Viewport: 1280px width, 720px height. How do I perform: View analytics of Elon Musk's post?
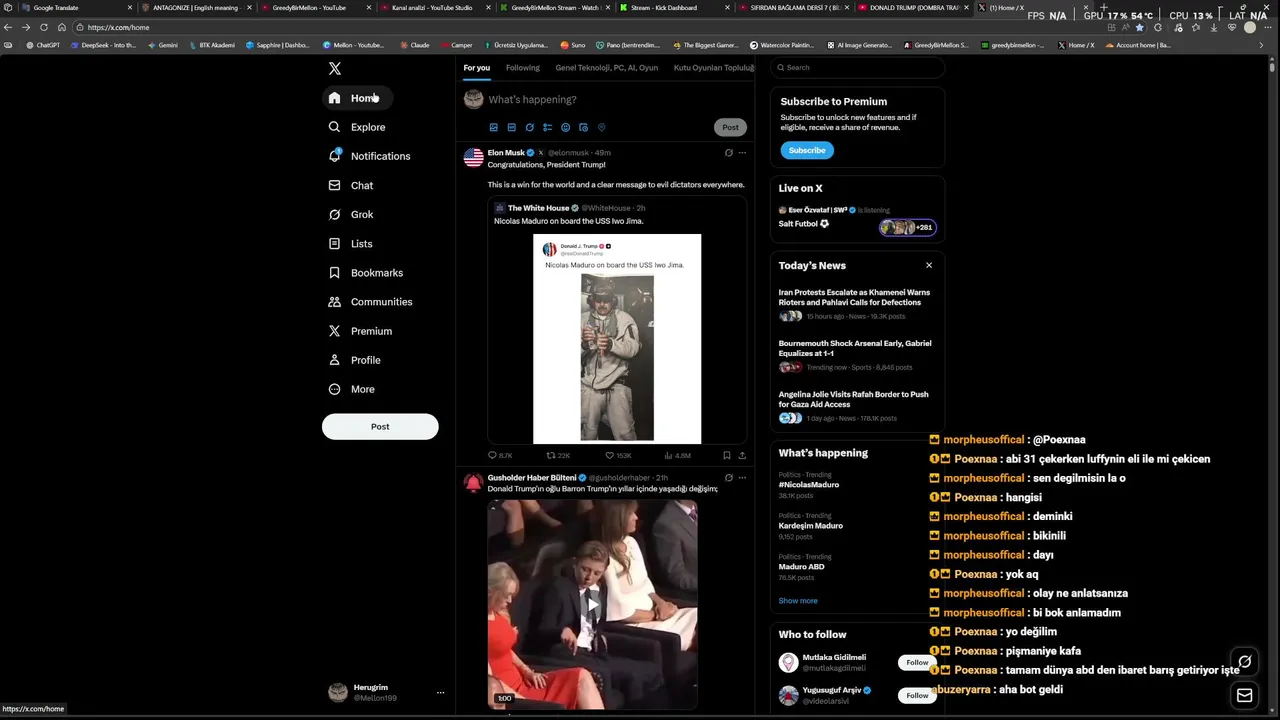click(677, 455)
